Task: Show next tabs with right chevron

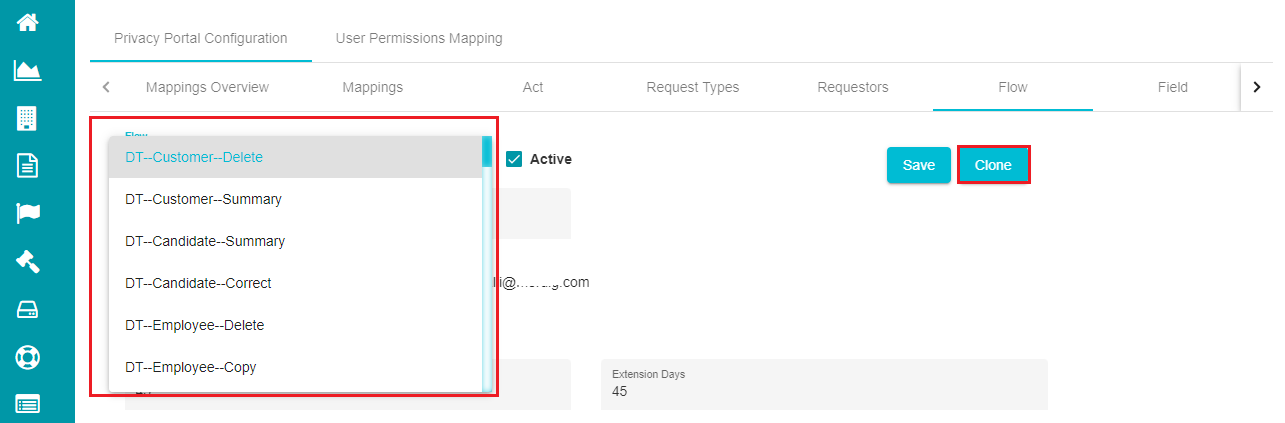Action: [x=1257, y=87]
